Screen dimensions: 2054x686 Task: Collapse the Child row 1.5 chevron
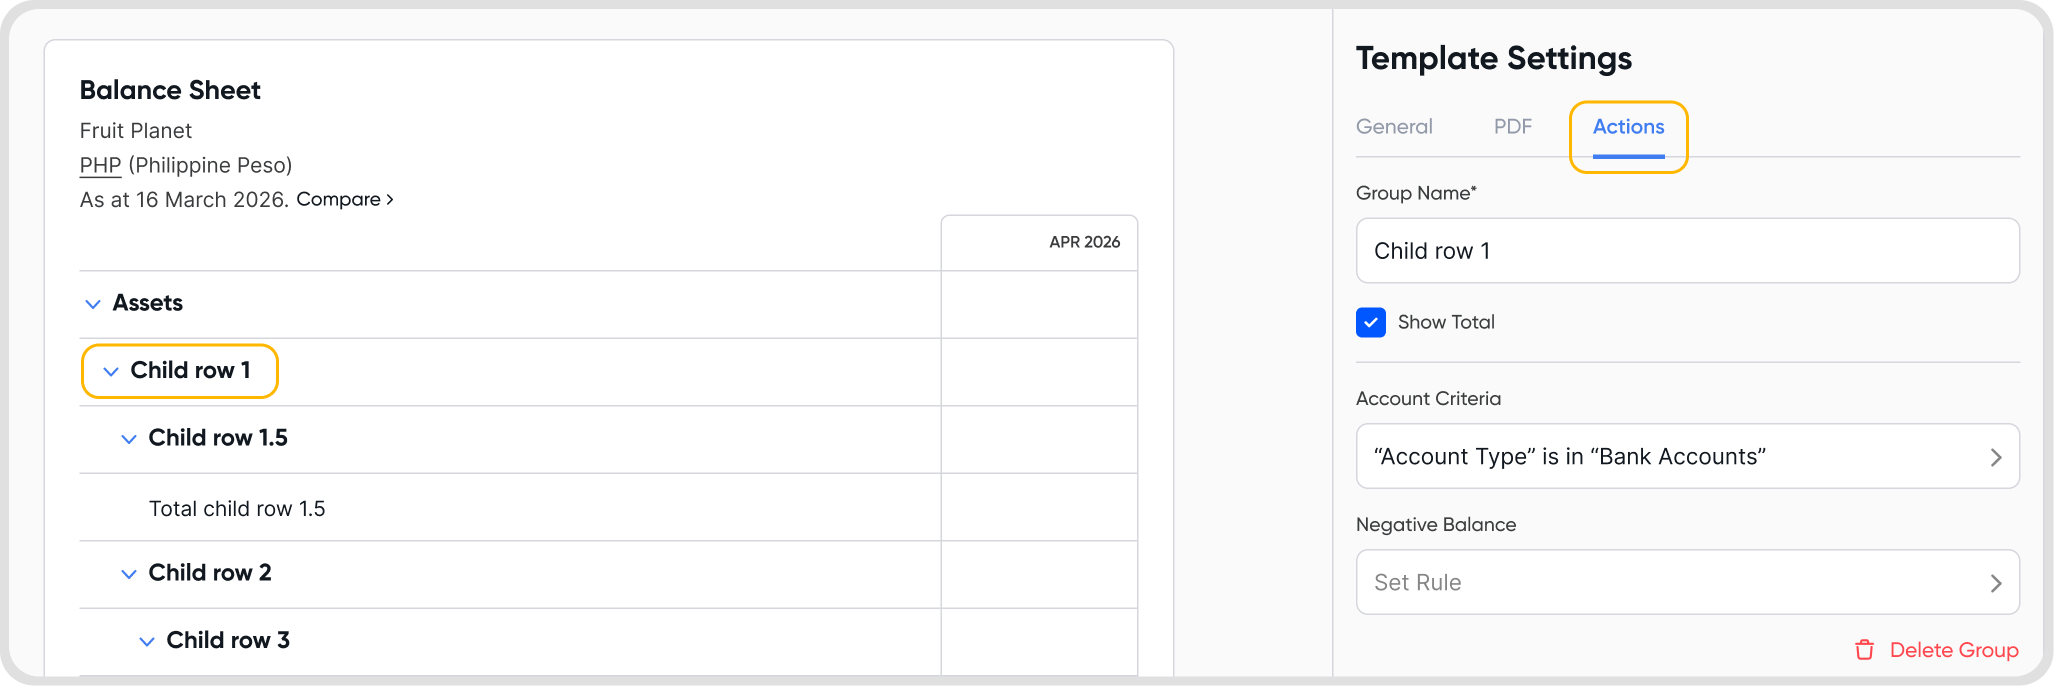[129, 439]
